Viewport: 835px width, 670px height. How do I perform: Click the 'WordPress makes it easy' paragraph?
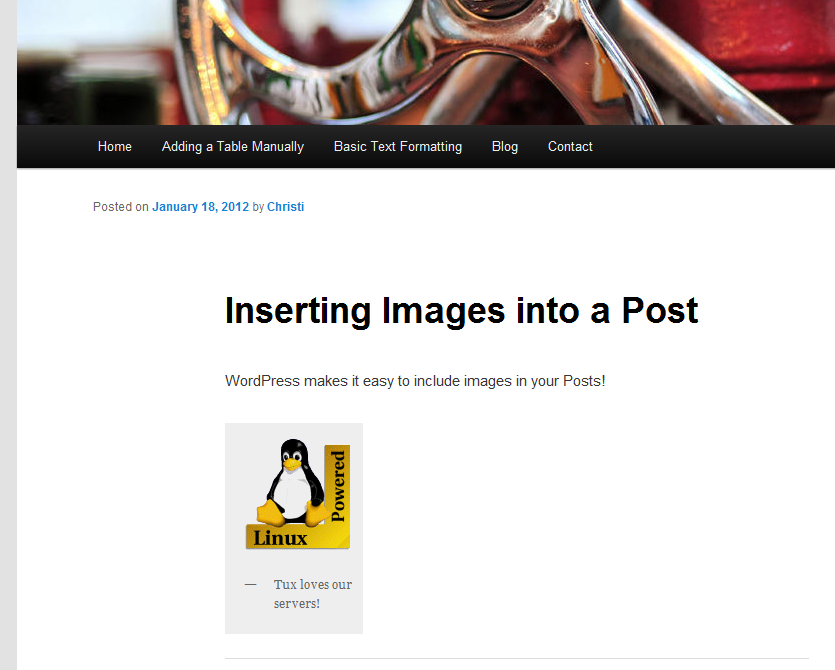pos(414,381)
